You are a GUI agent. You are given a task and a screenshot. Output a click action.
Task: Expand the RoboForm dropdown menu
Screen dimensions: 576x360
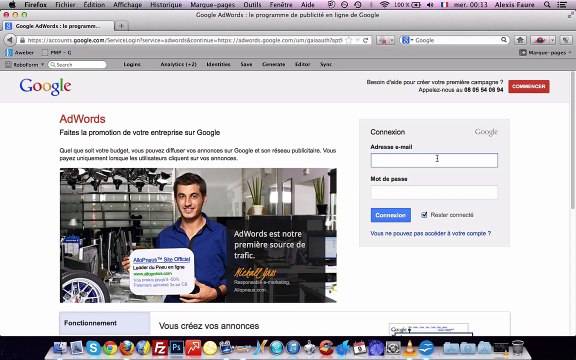[x=43, y=65]
